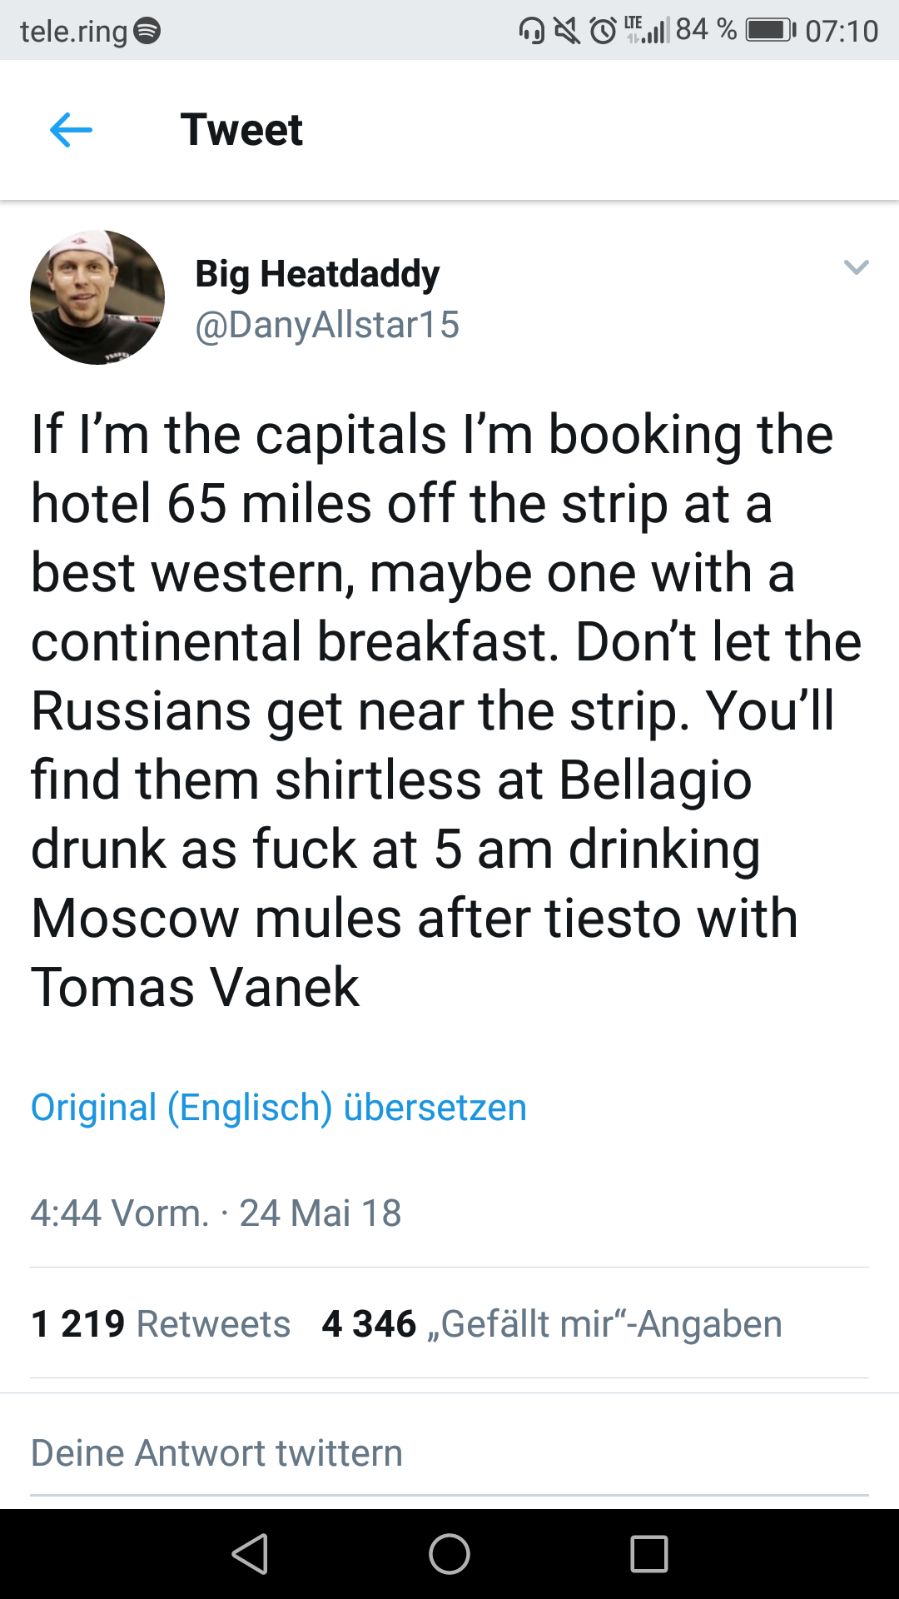Image resolution: width=899 pixels, height=1599 pixels.
Task: Open the tweet options chevron menu
Action: [x=856, y=267]
